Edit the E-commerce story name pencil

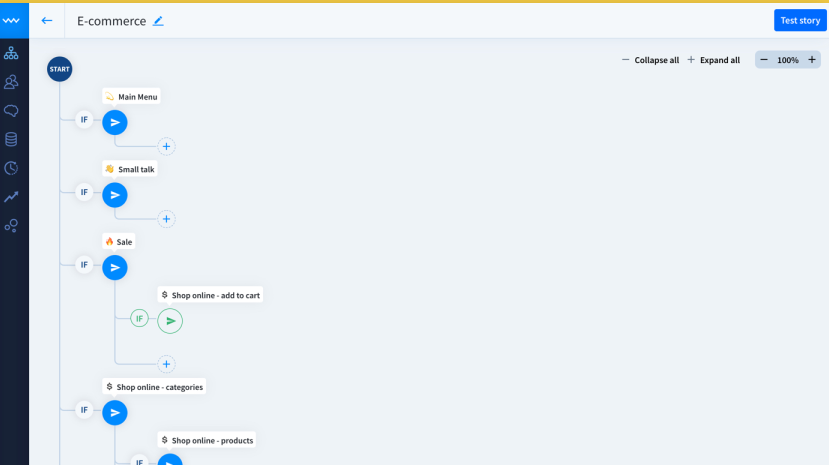click(158, 21)
